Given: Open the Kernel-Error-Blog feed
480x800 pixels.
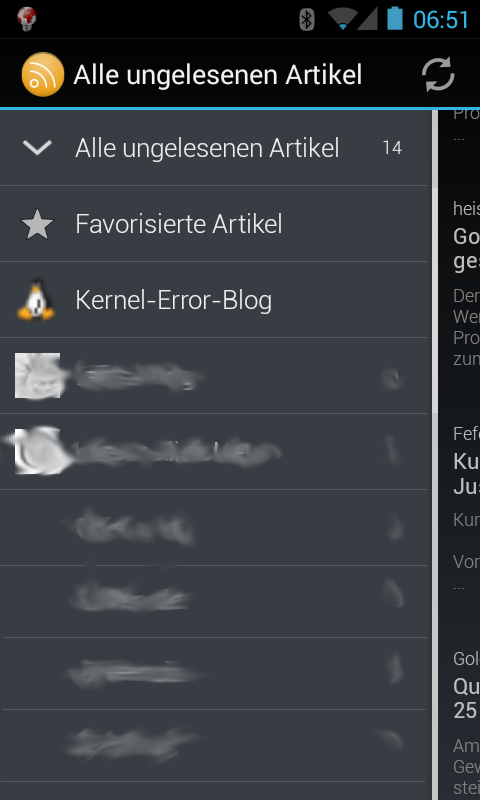Looking at the screenshot, I should [x=214, y=300].
